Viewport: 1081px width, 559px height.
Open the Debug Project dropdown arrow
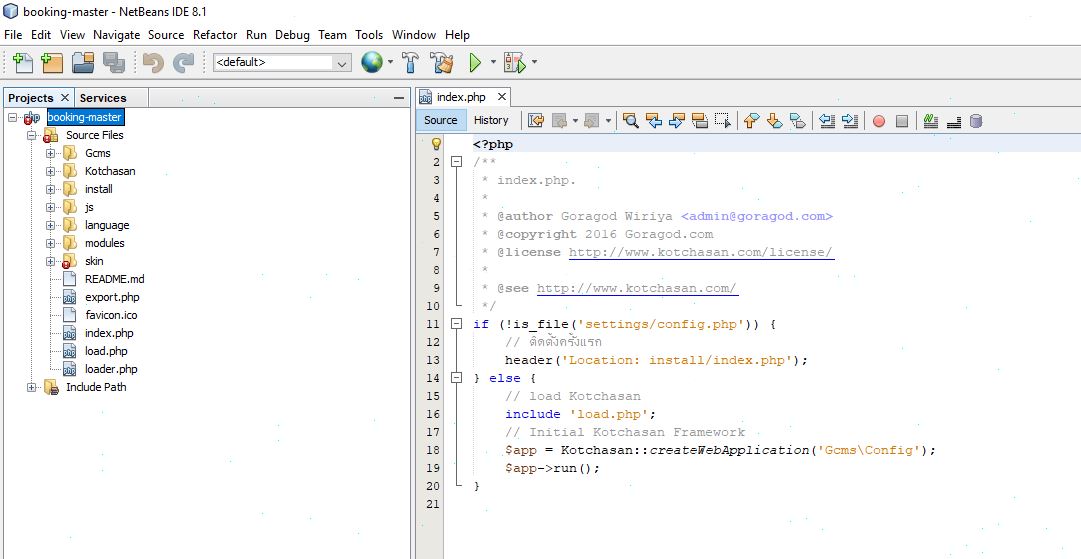pos(534,62)
